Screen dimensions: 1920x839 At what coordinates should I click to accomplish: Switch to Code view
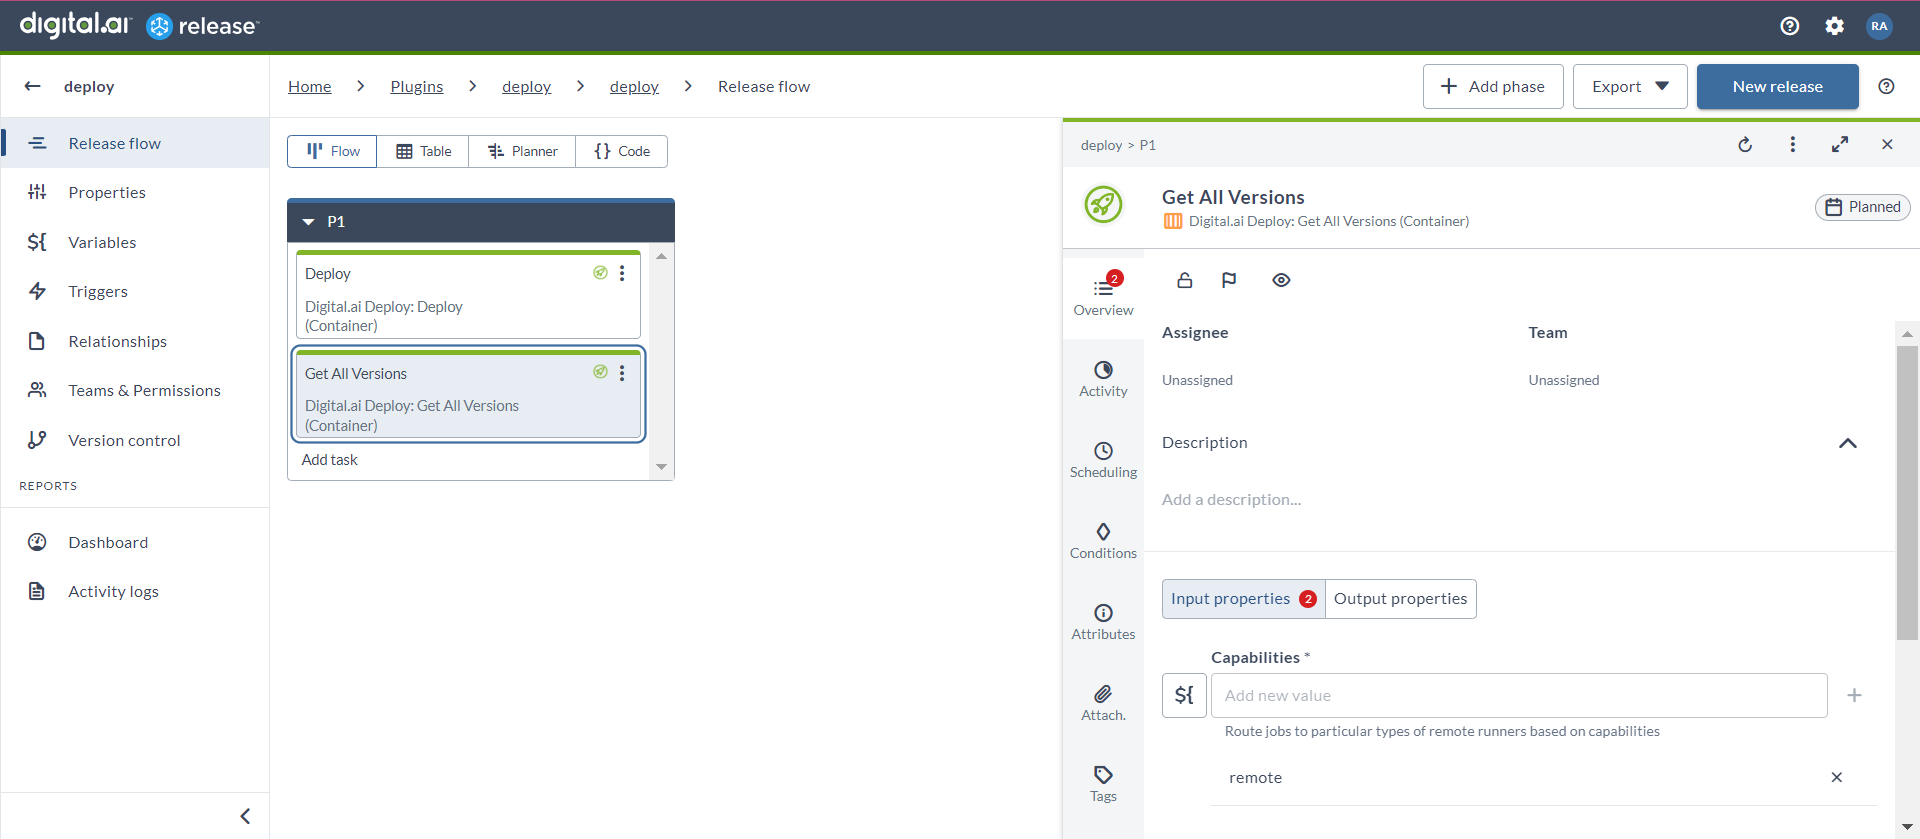click(x=621, y=151)
